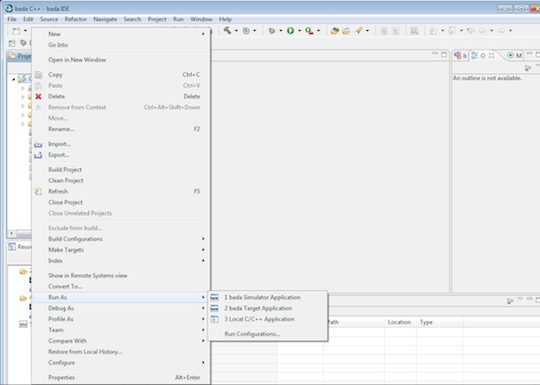Click the Back navigation arrow icon
Viewport: 540px width, 385px height.
[482, 31]
